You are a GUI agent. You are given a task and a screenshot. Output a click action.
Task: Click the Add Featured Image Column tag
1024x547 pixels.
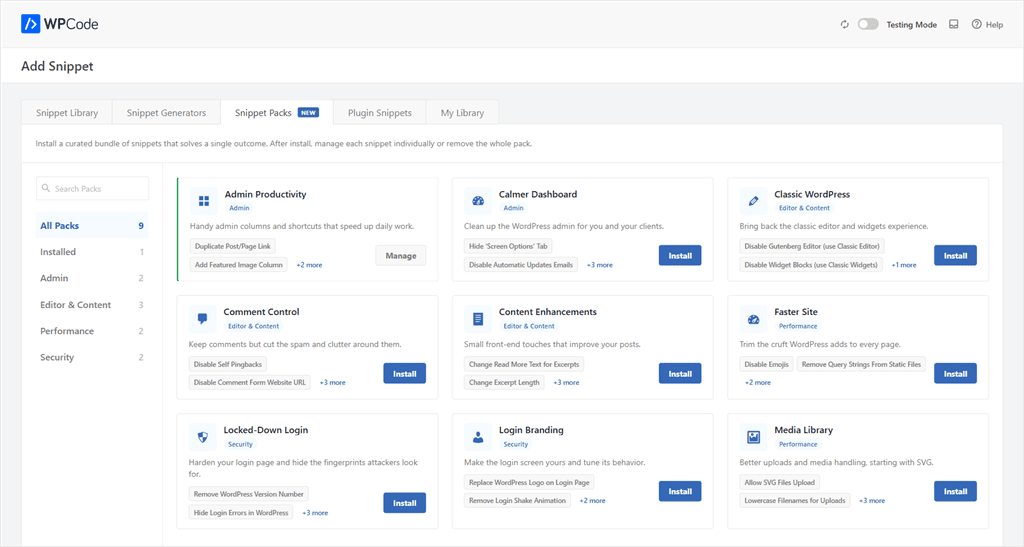(x=238, y=265)
